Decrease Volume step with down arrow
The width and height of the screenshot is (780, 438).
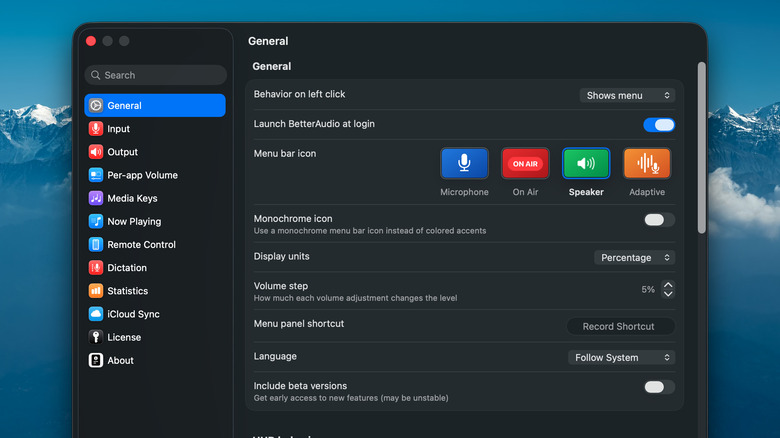(668, 294)
